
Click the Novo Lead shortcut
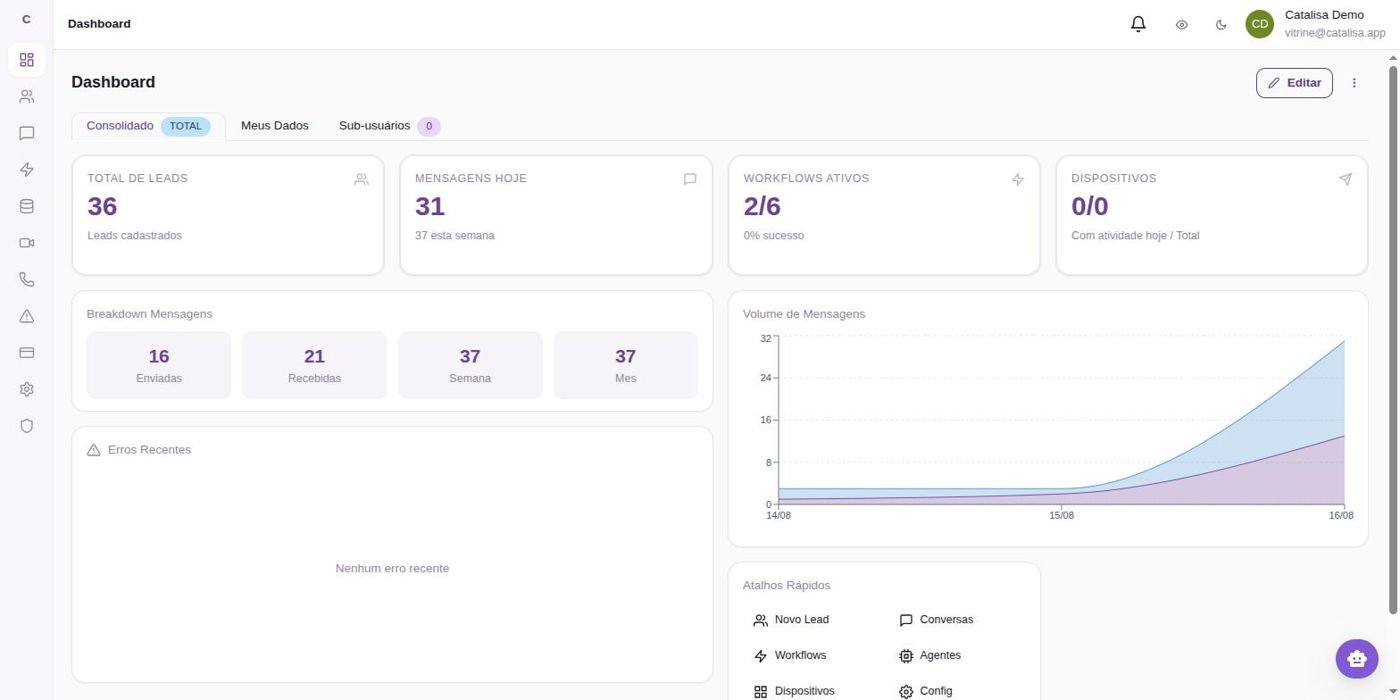pyautogui.click(x=791, y=620)
